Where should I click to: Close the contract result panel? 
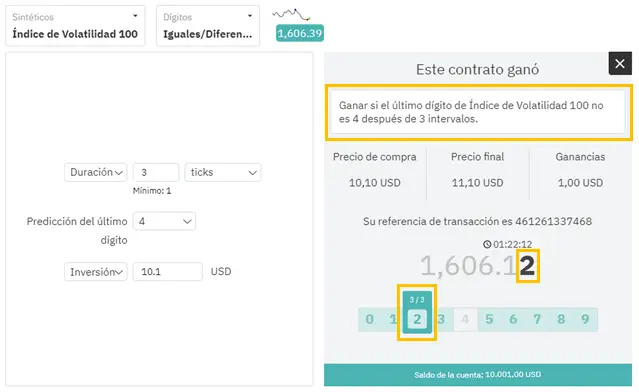620,64
